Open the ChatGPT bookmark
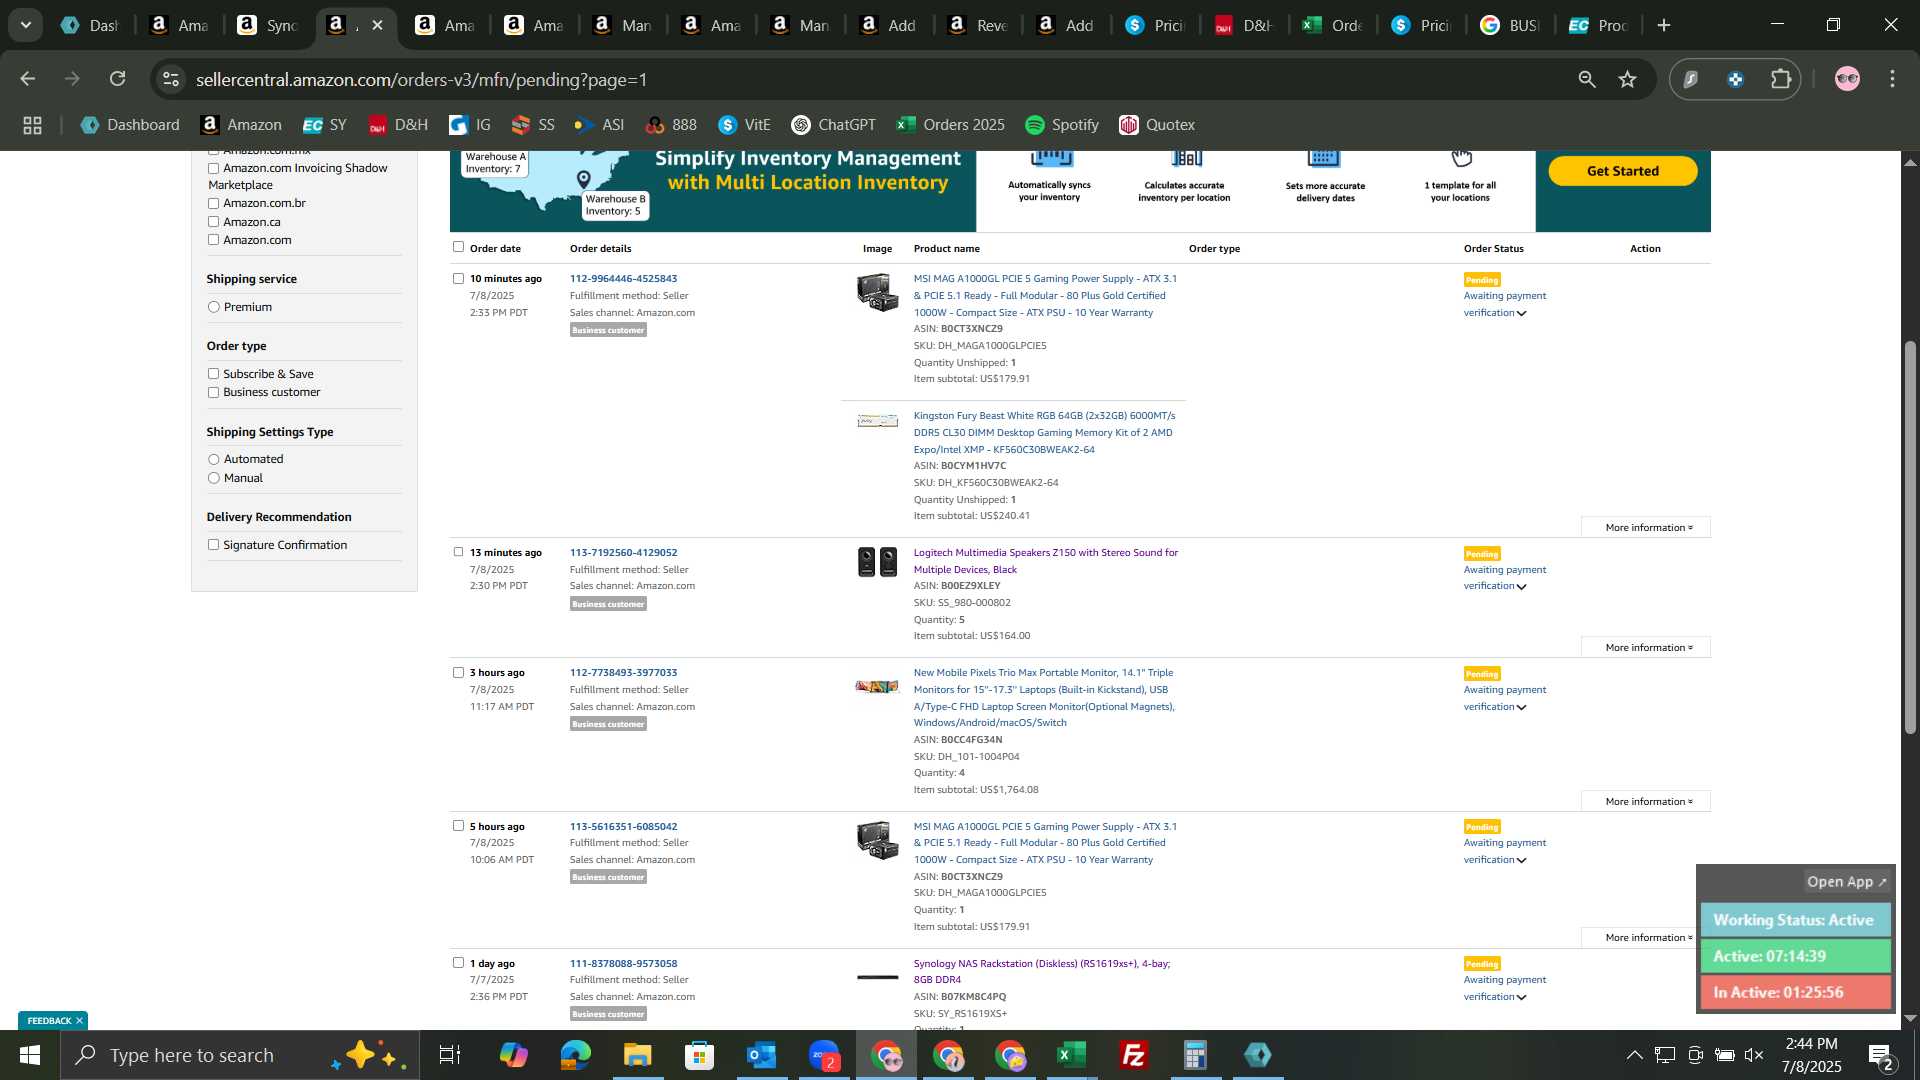Image resolution: width=1920 pixels, height=1080 pixels. pos(833,125)
